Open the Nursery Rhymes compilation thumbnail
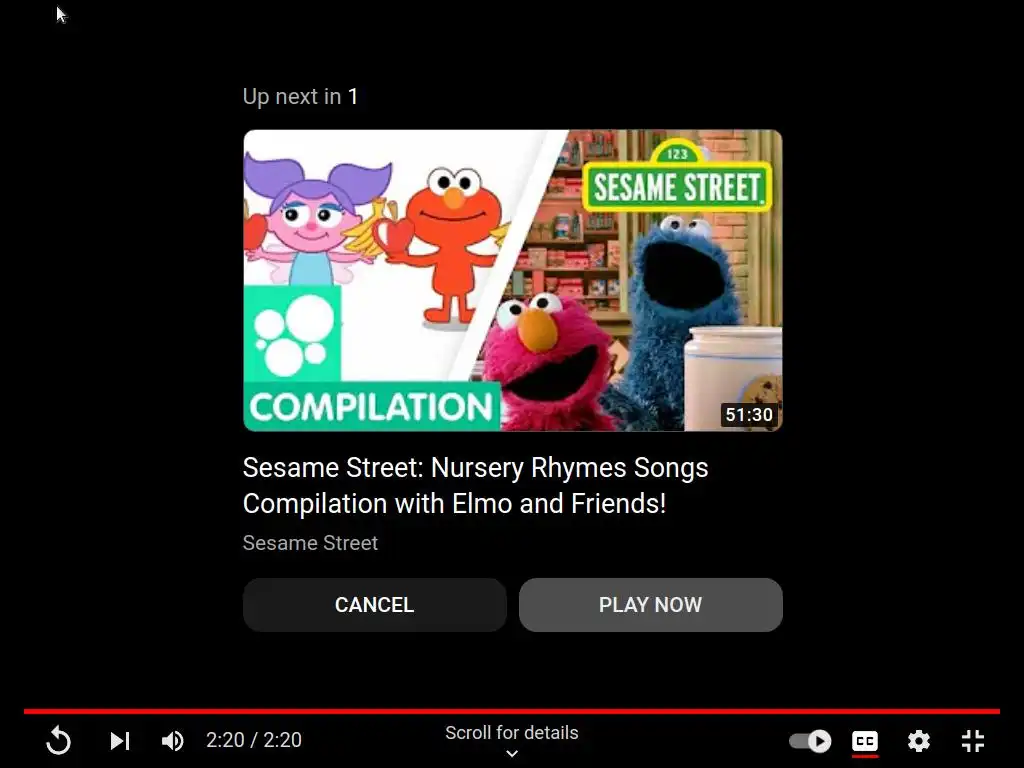The image size is (1024, 768). [513, 280]
